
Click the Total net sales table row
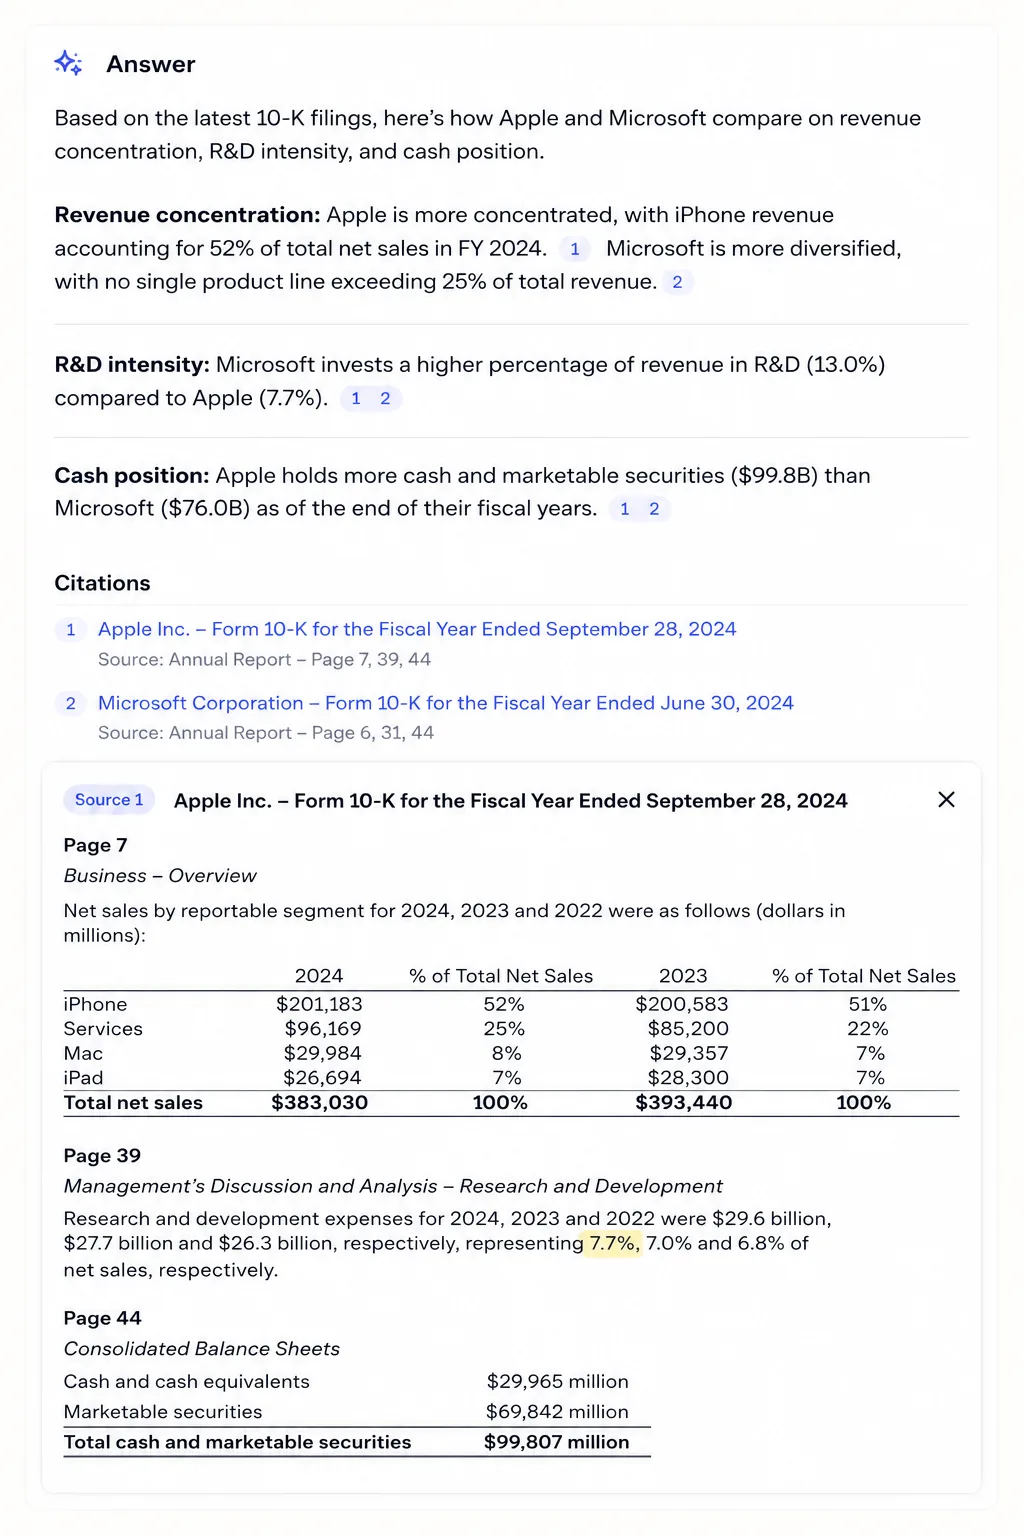pos(511,1103)
